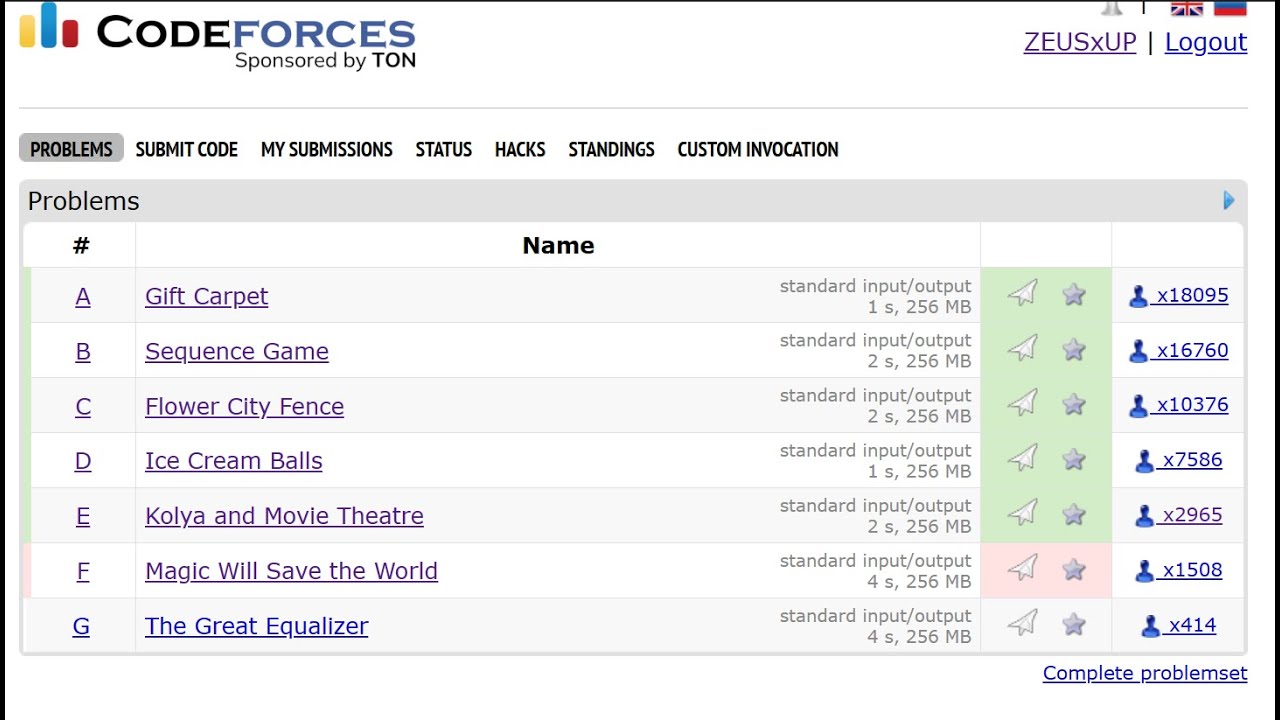Image resolution: width=1280 pixels, height=720 pixels.
Task: Open Custom Invocation tab
Action: coord(758,149)
